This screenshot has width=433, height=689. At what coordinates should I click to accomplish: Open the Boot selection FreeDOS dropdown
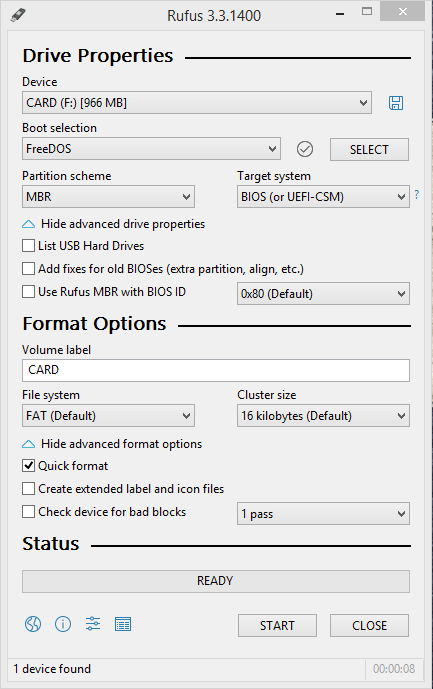tap(151, 149)
